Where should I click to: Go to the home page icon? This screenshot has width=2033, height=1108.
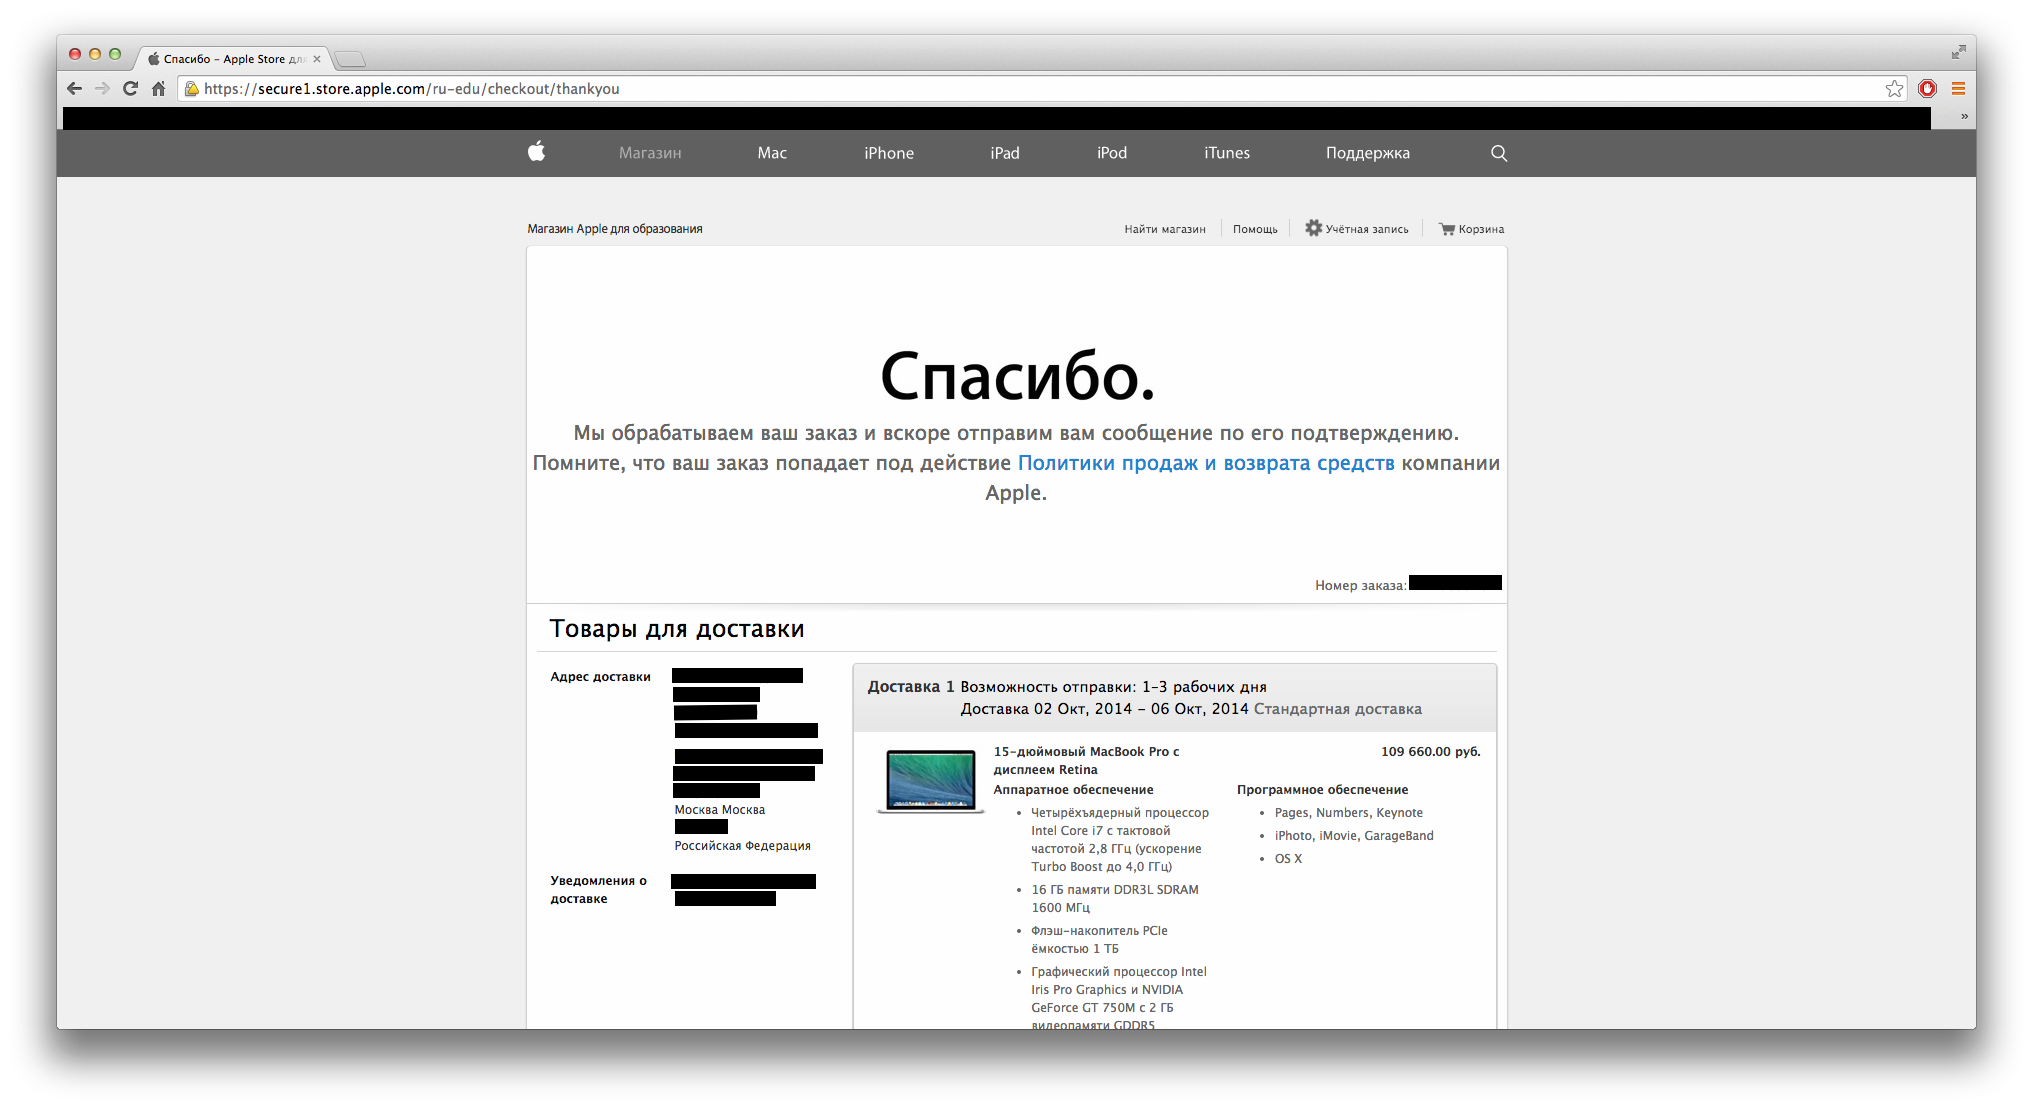pyautogui.click(x=158, y=88)
